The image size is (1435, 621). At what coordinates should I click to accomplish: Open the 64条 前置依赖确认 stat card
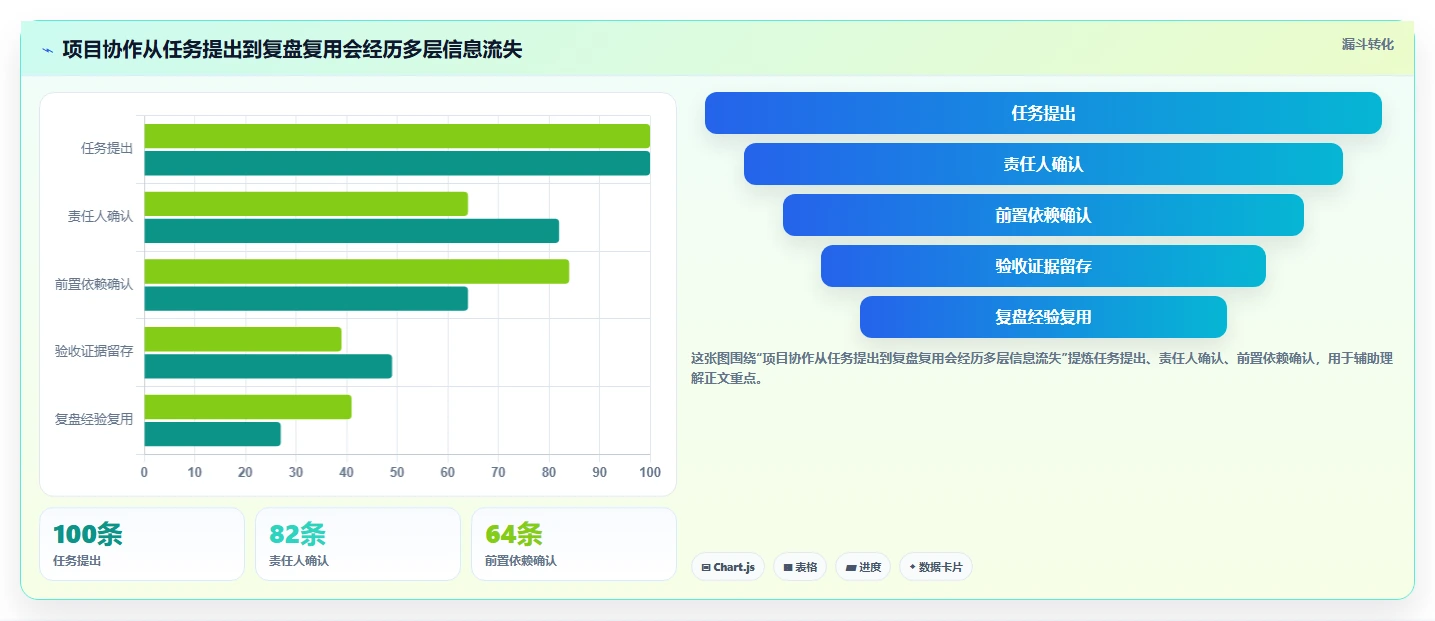point(574,544)
